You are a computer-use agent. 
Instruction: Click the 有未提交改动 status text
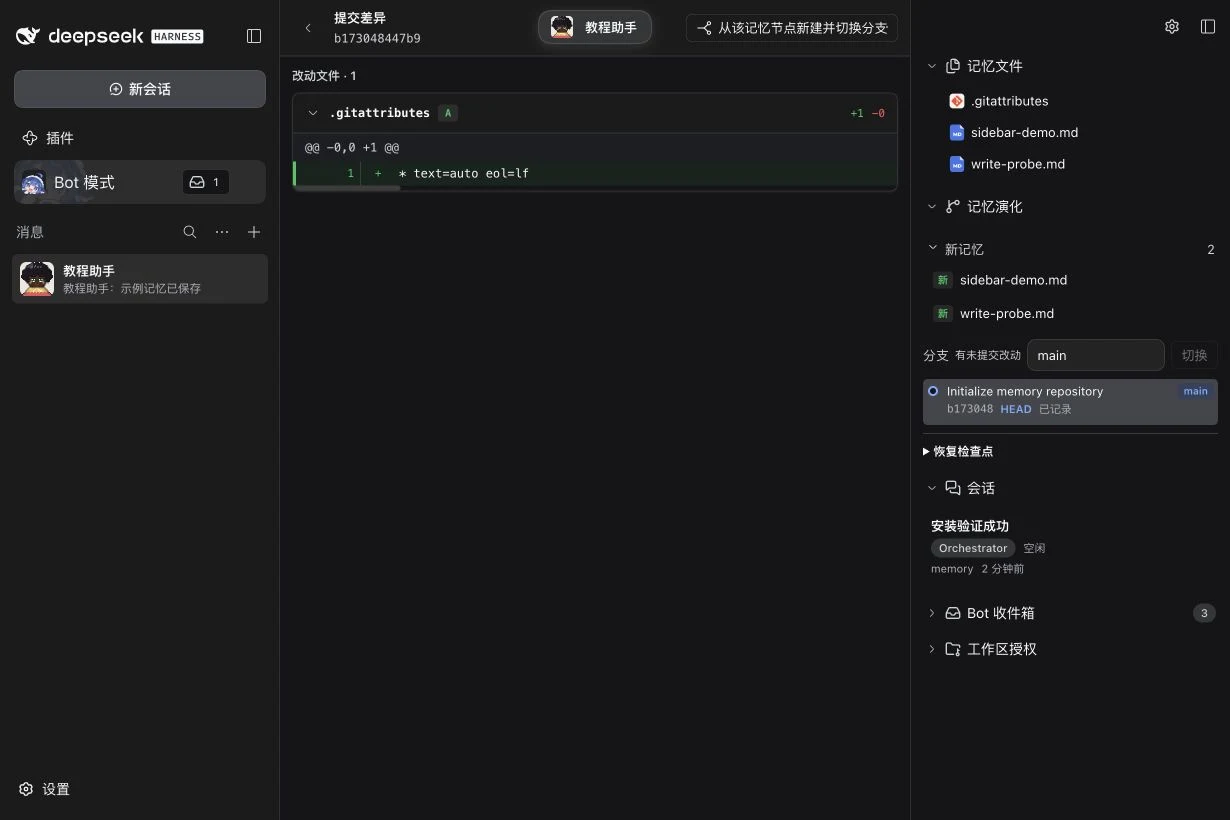click(988, 355)
